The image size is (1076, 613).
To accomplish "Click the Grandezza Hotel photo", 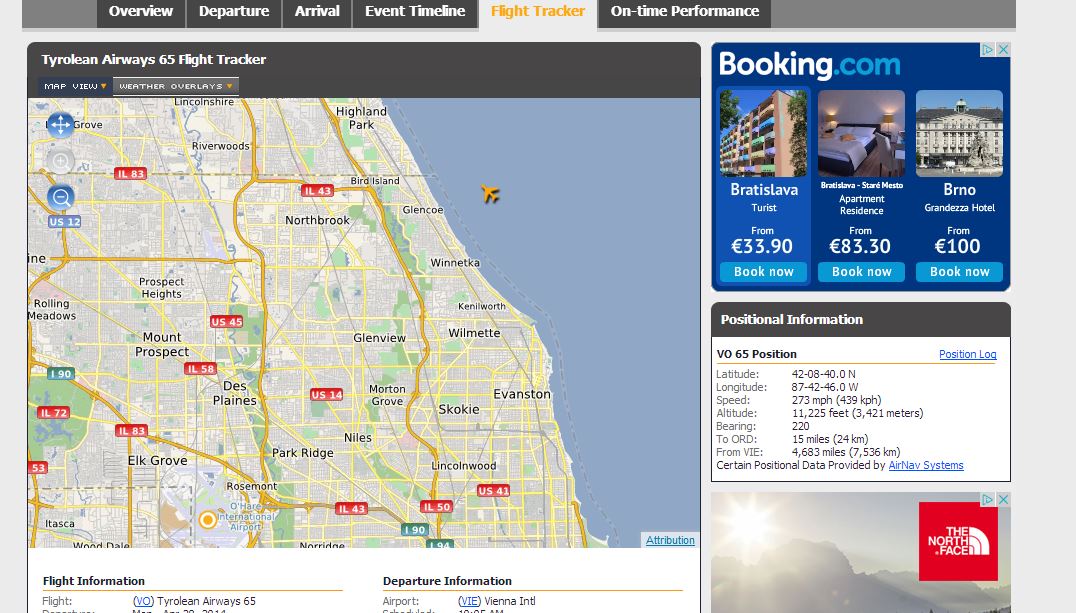I will click(959, 134).
